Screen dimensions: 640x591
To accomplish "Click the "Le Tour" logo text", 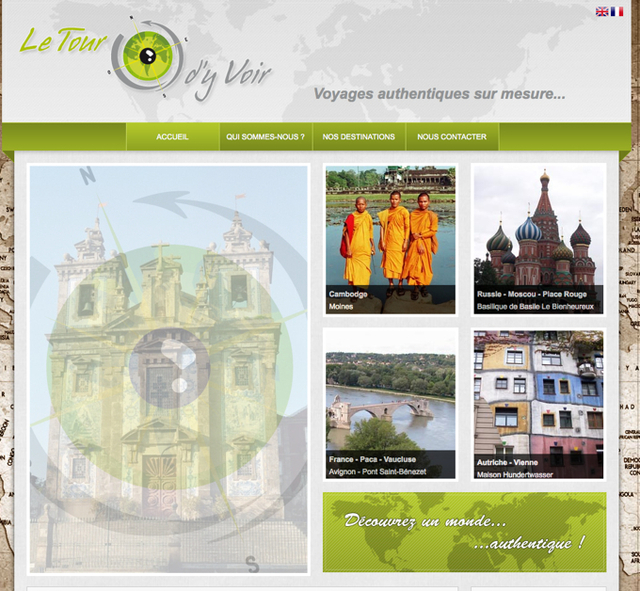I will (63, 42).
